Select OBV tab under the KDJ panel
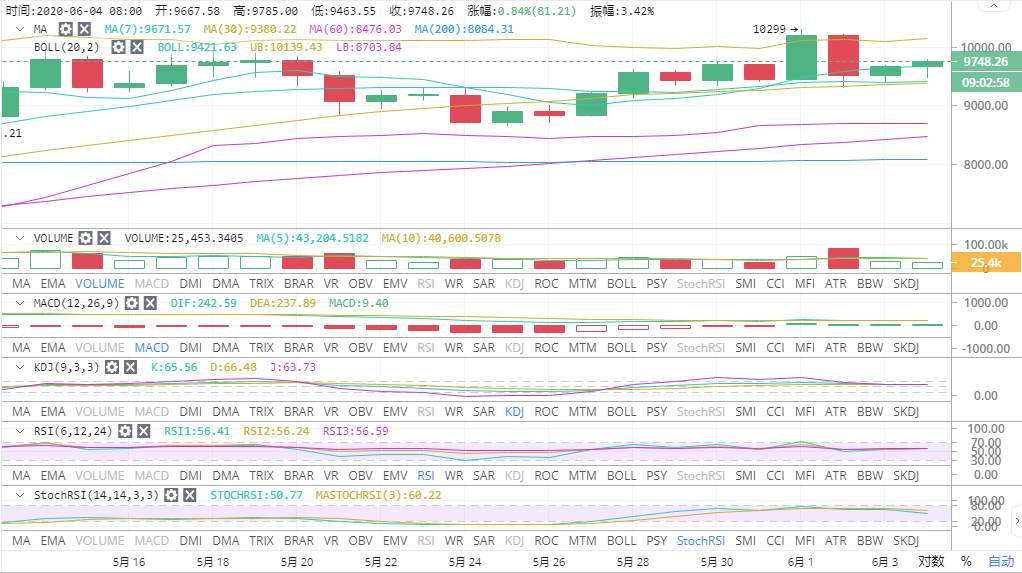 tap(360, 412)
